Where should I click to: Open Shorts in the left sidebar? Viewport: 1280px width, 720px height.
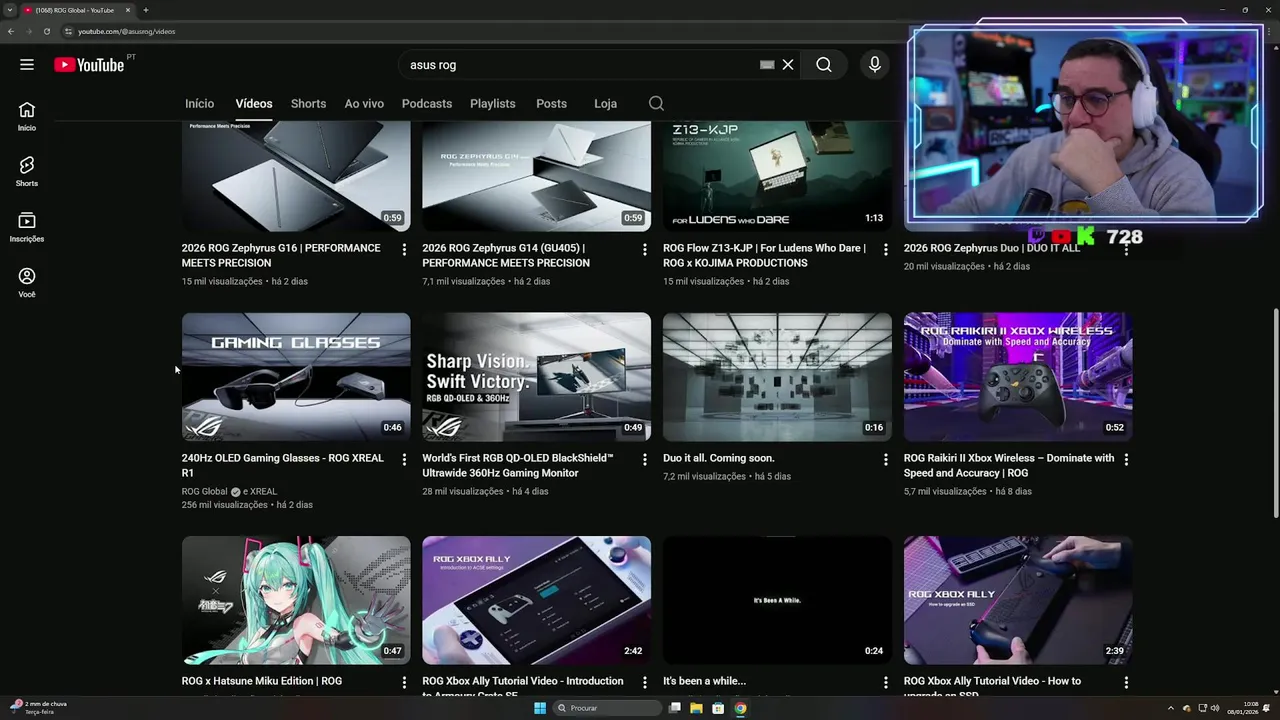click(27, 171)
